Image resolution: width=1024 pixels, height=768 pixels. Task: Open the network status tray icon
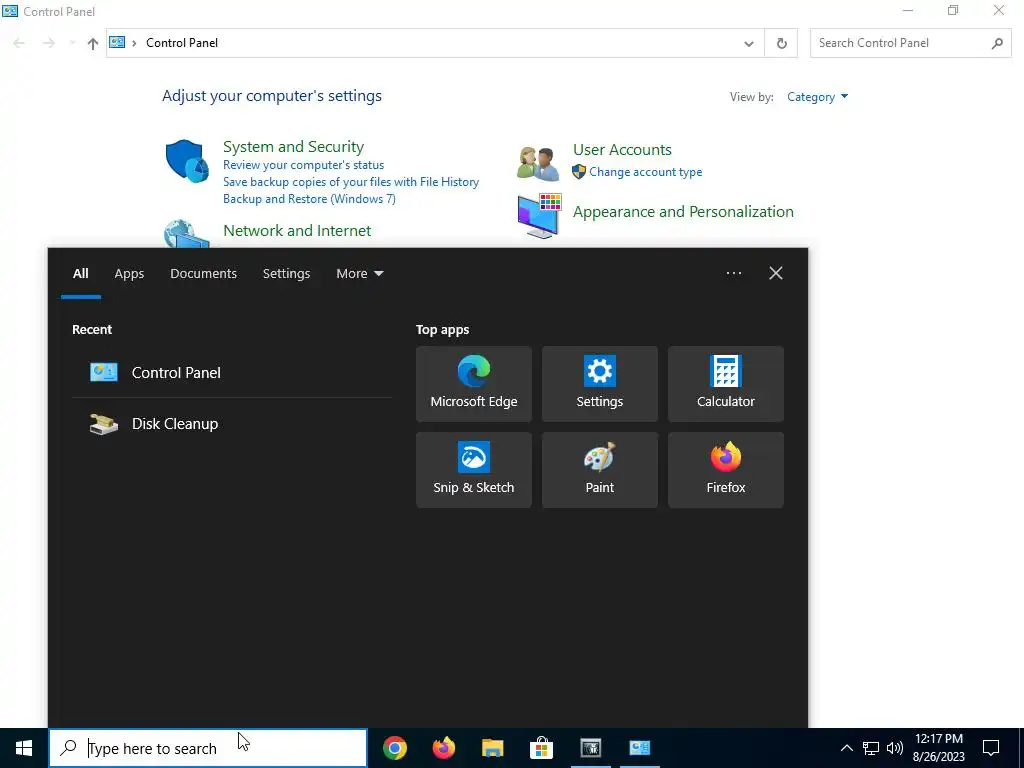click(871, 748)
